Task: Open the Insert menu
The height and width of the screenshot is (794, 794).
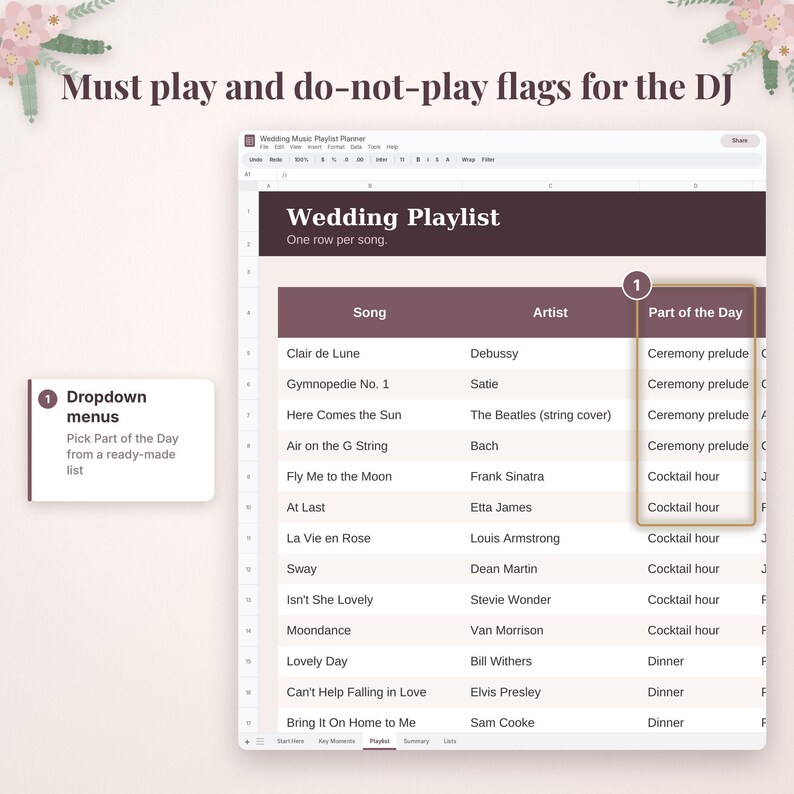Action: click(314, 147)
